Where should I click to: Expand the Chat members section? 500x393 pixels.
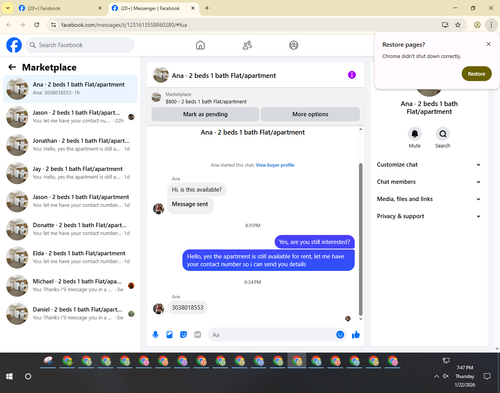(x=429, y=182)
